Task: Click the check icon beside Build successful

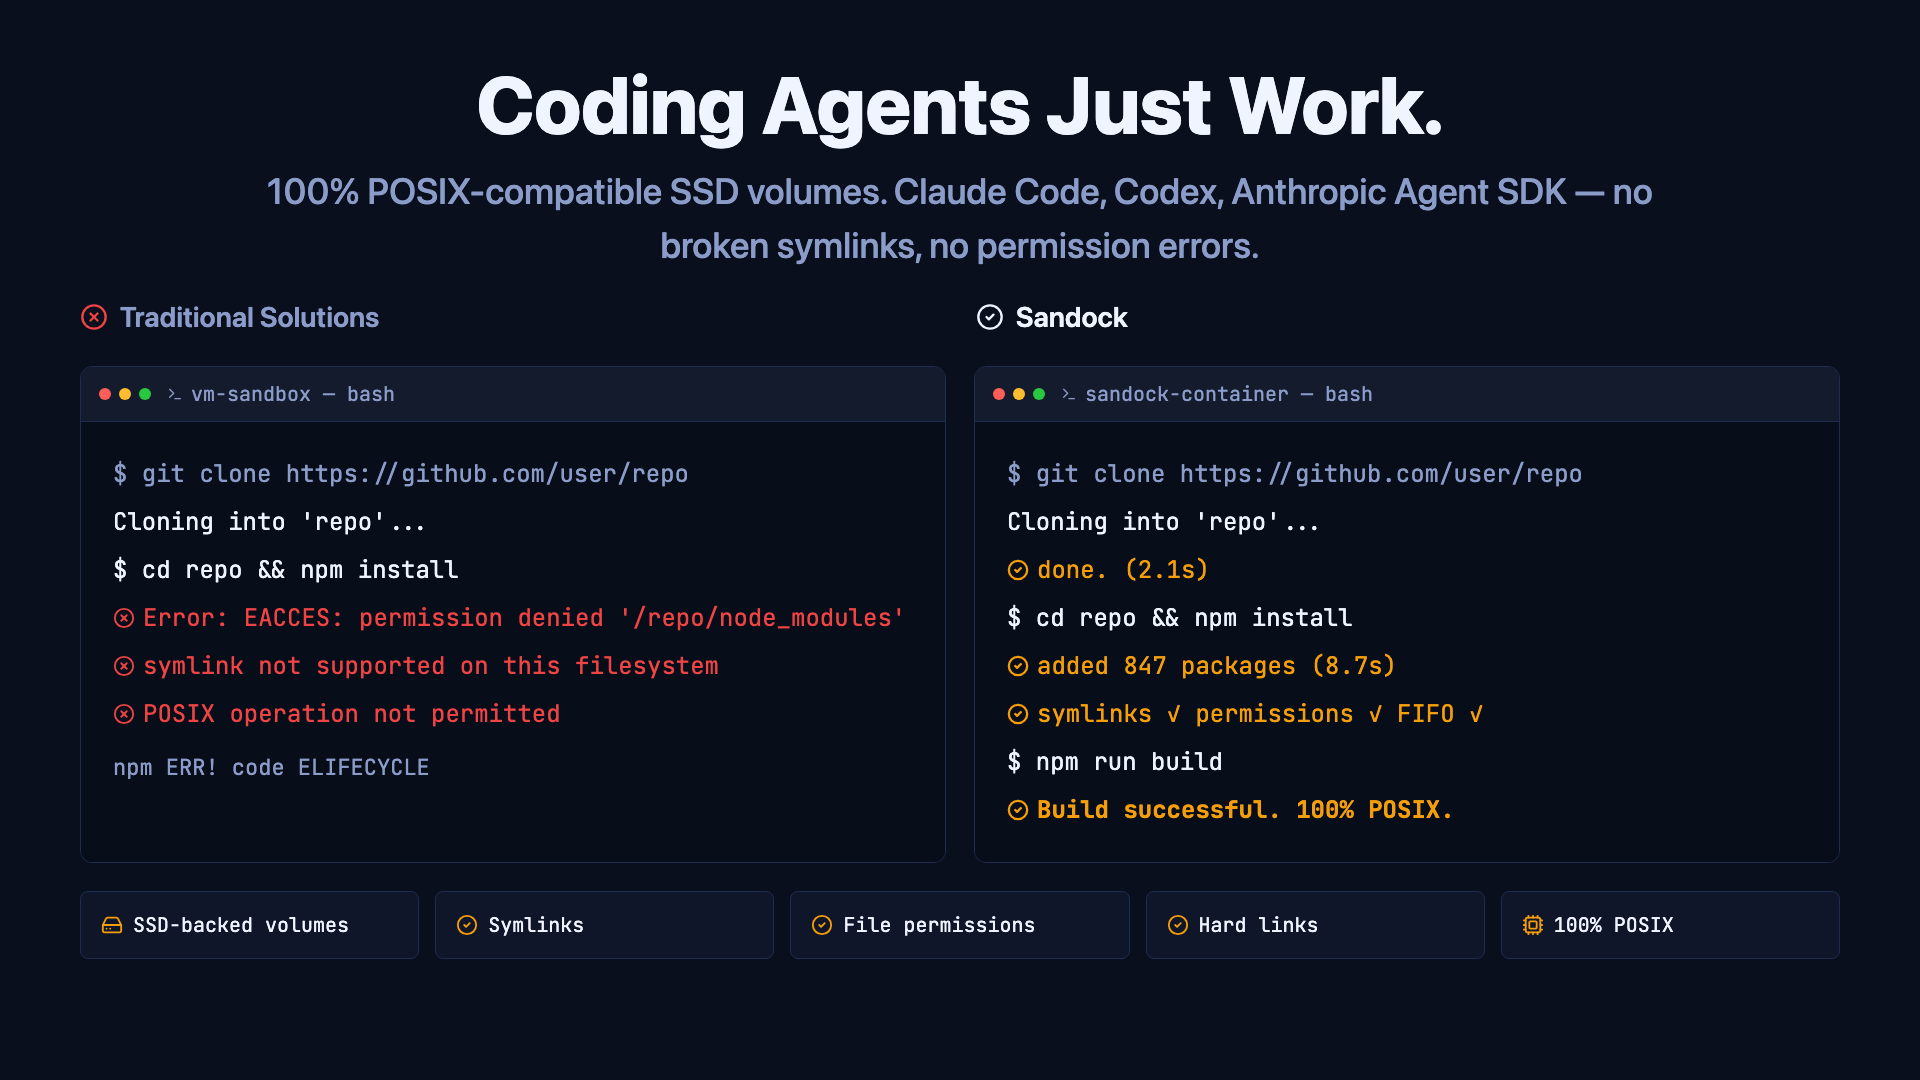Action: [1017, 810]
